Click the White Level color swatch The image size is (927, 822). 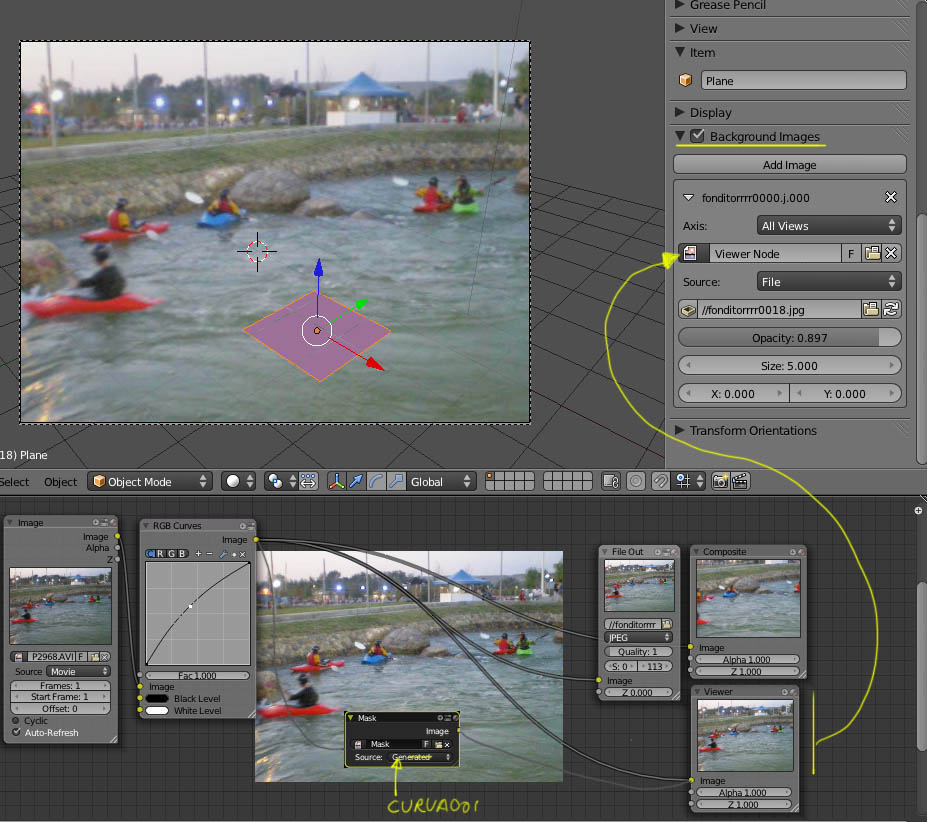pyautogui.click(x=157, y=710)
